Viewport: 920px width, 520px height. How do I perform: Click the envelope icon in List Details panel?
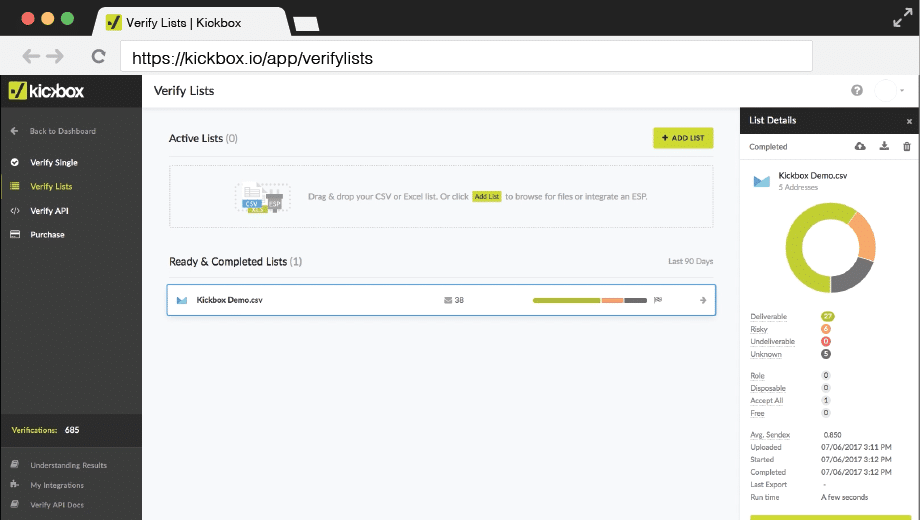[x=762, y=181]
